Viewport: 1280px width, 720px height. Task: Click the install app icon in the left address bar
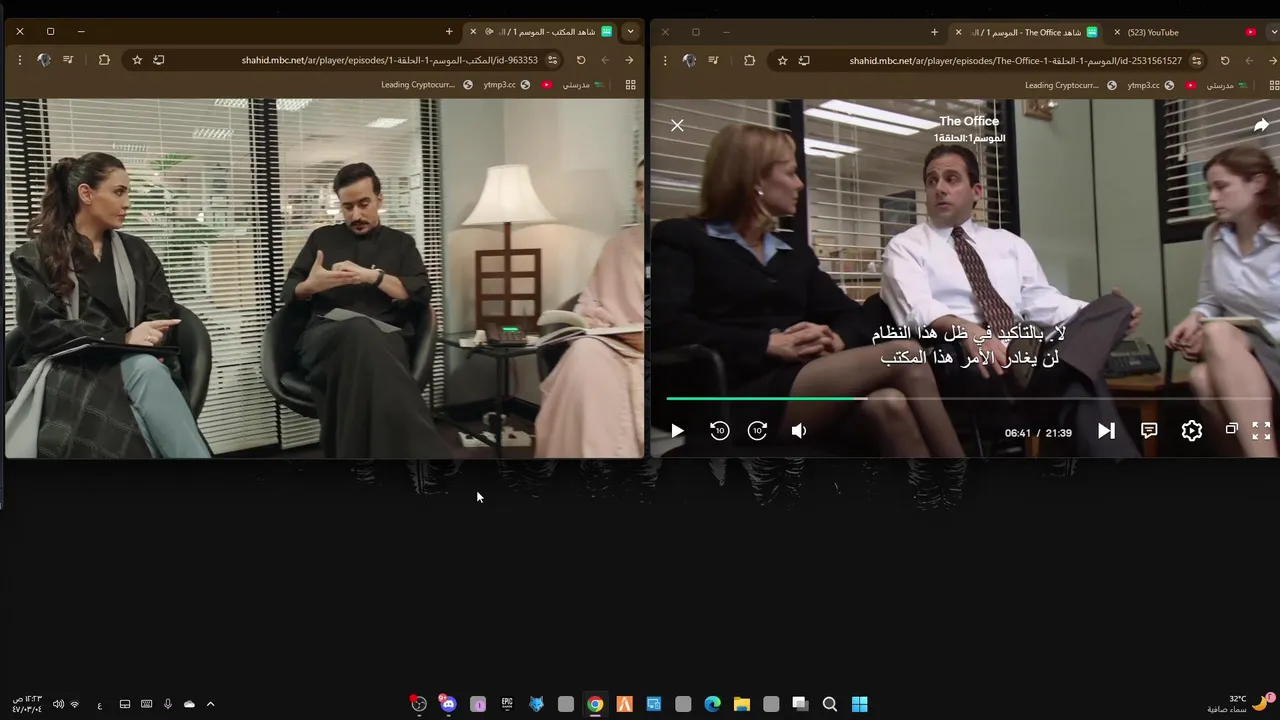click(x=159, y=60)
